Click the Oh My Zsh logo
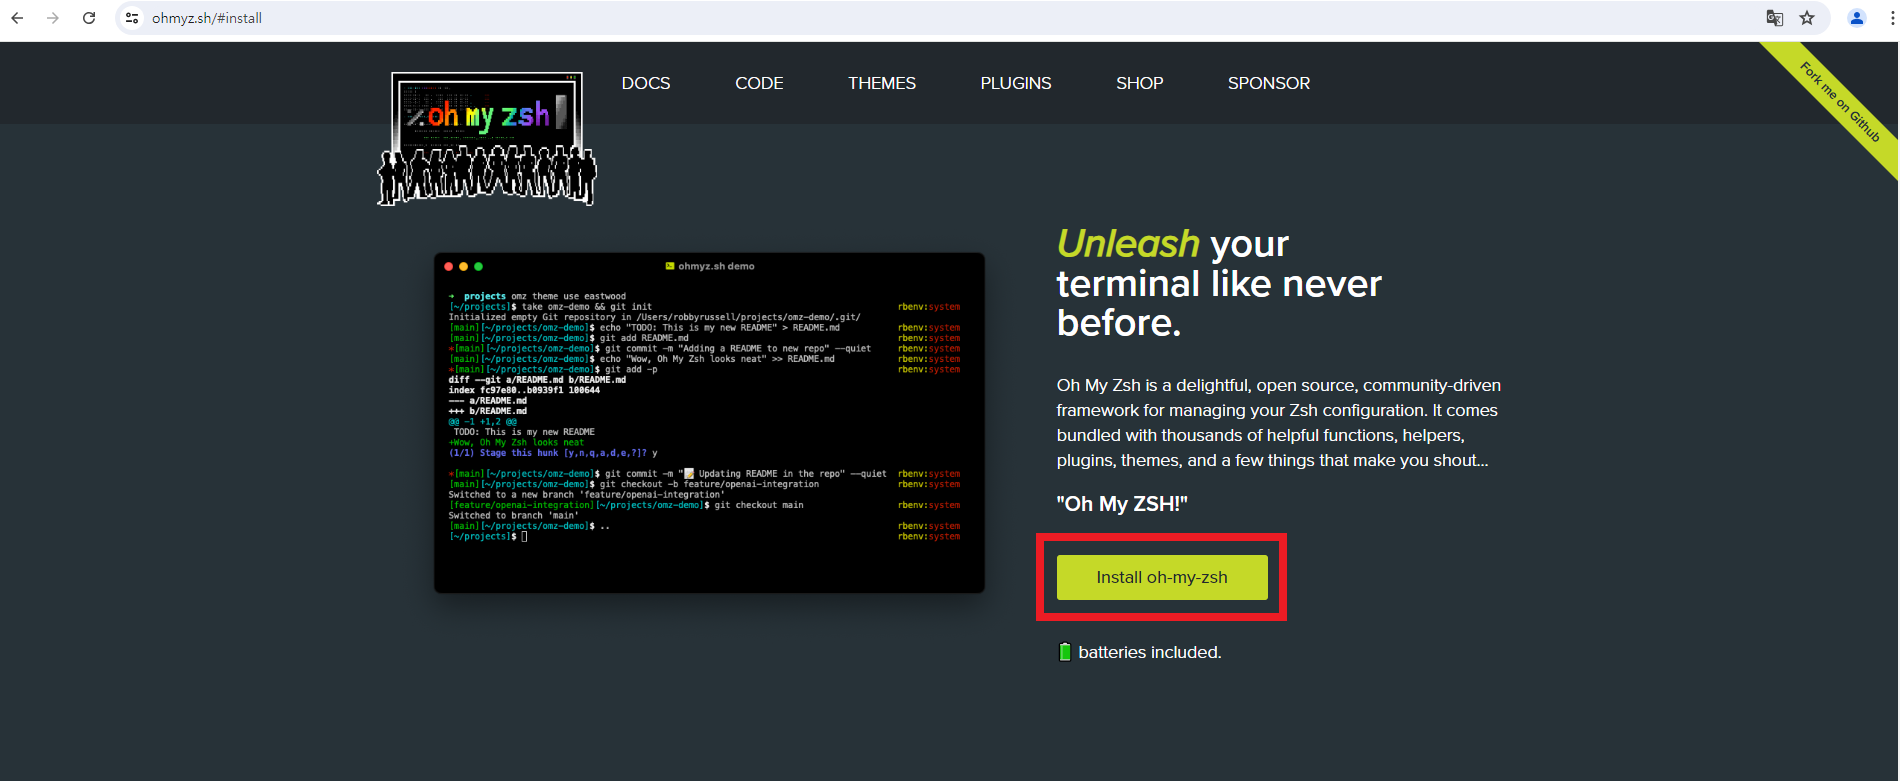This screenshot has width=1900, height=781. pyautogui.click(x=487, y=138)
